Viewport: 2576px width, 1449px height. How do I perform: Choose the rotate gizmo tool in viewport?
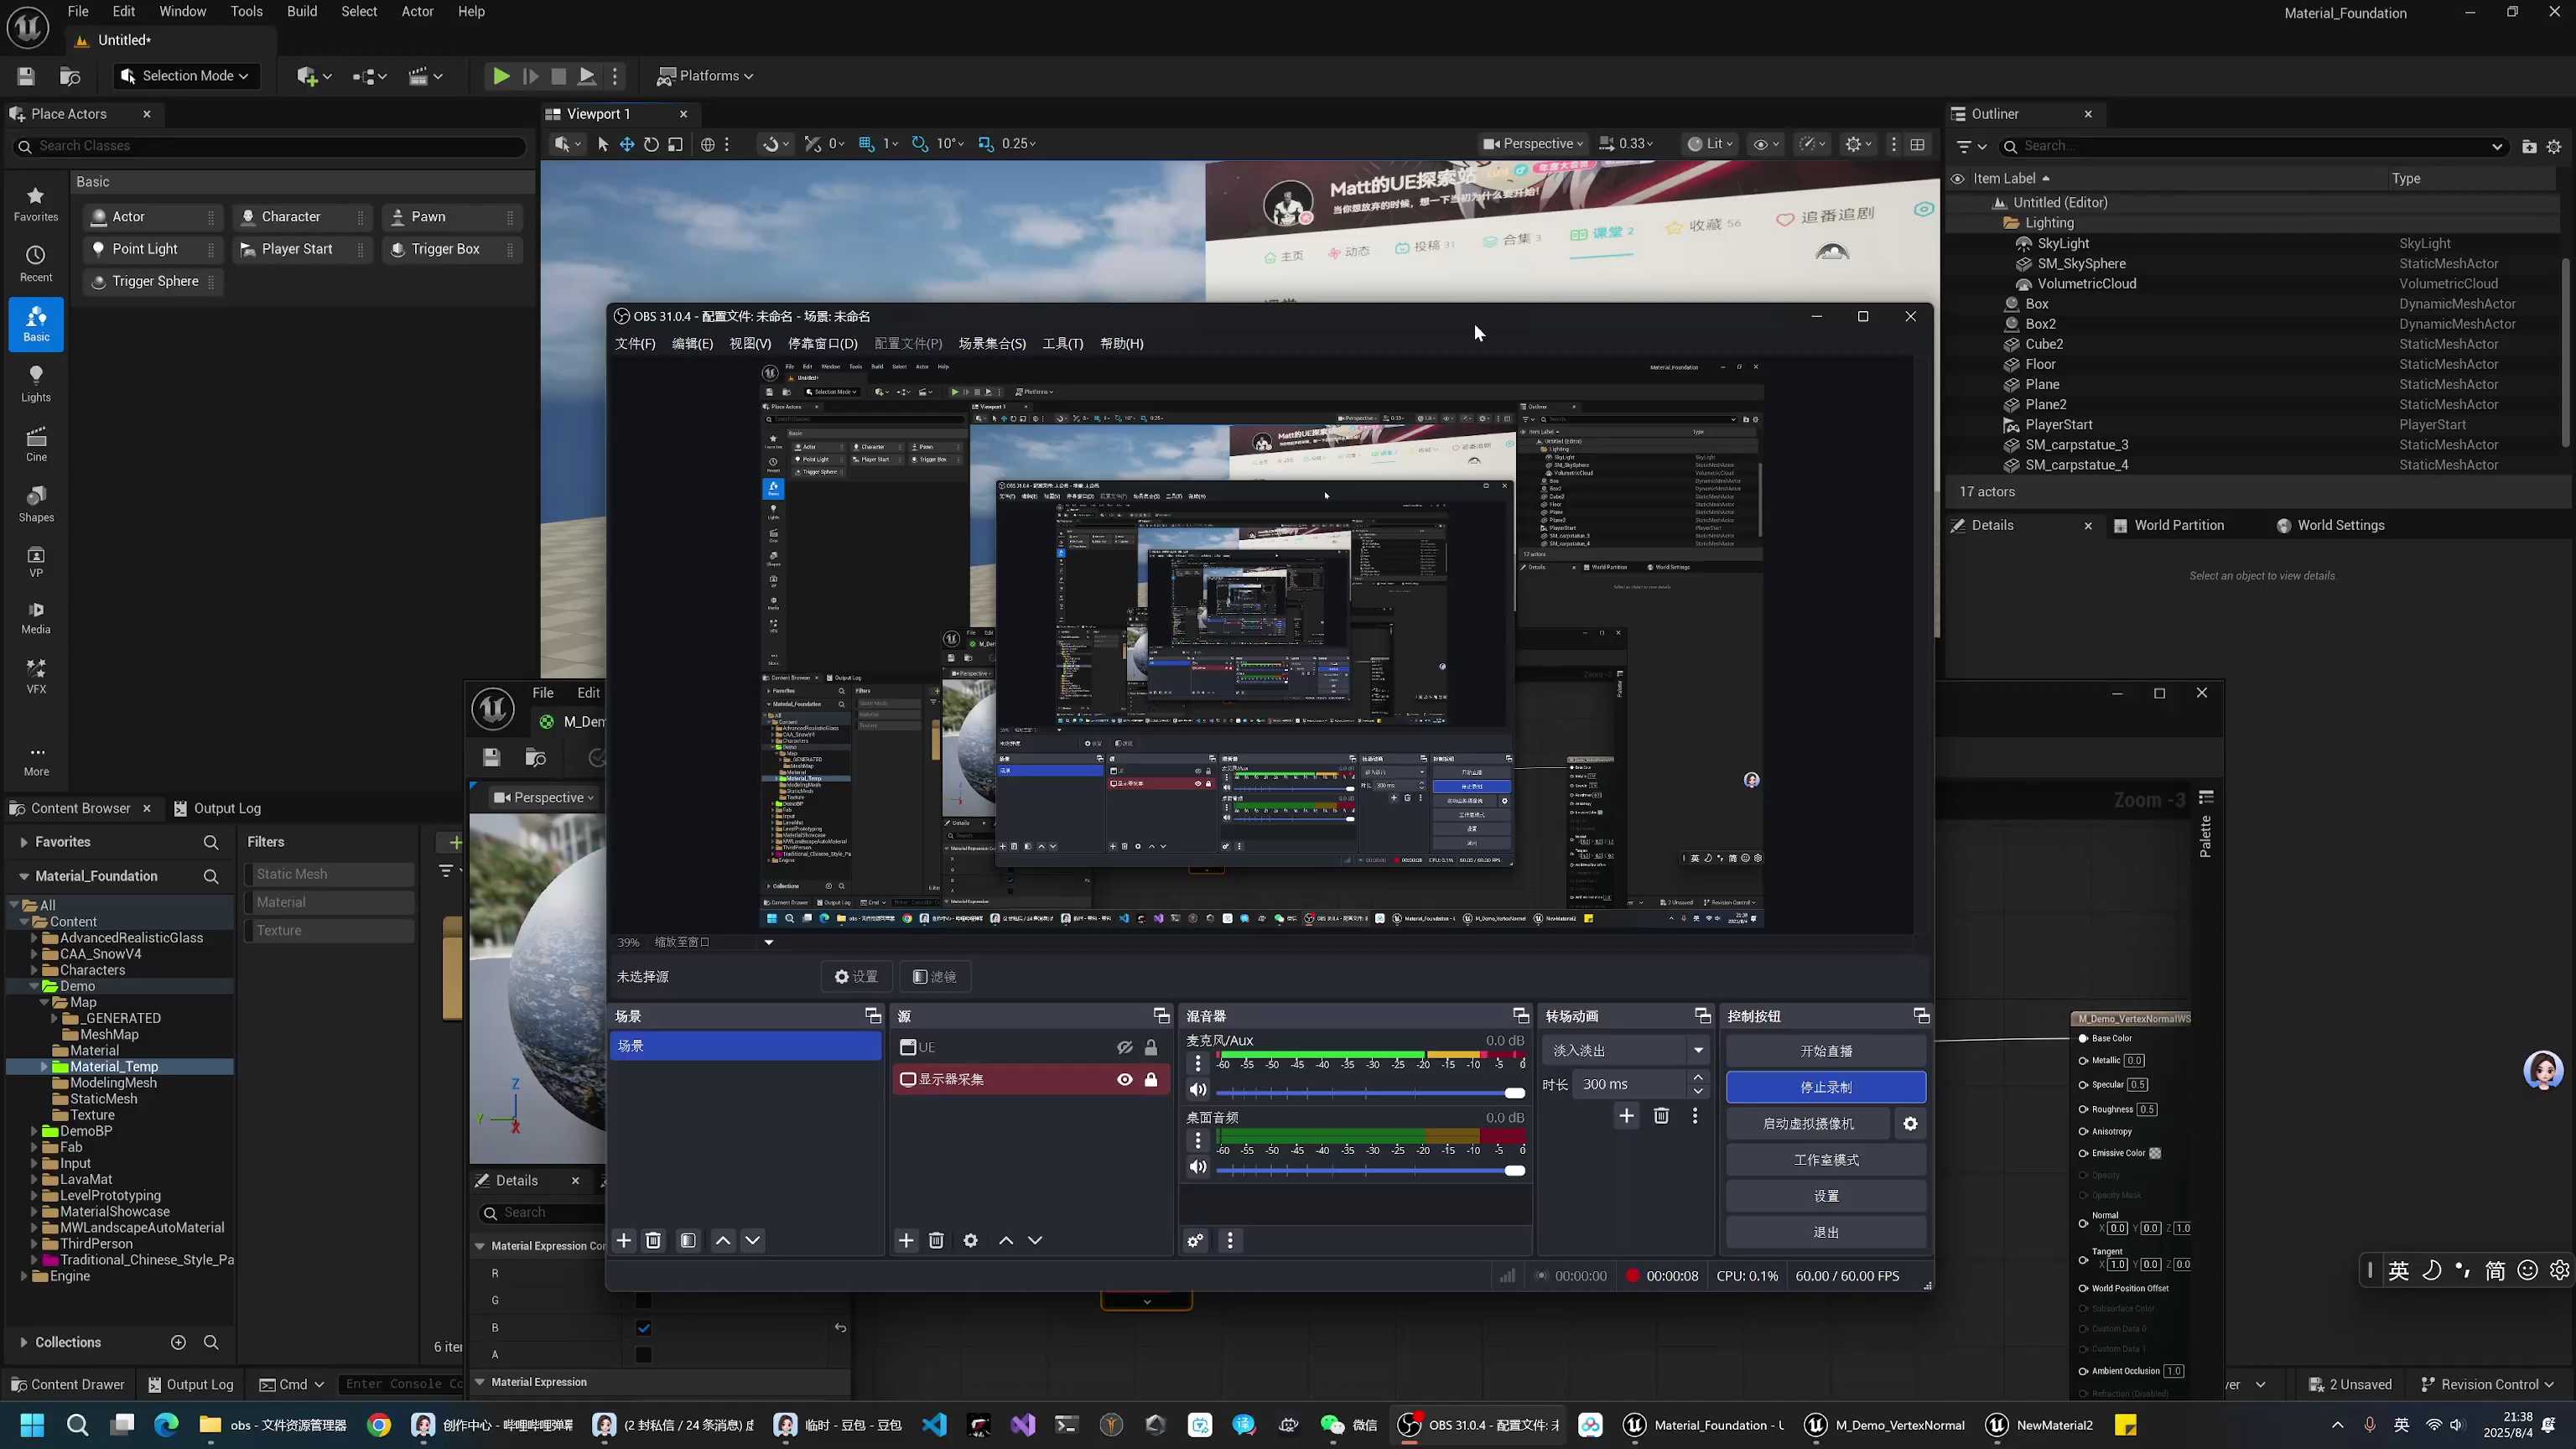click(x=651, y=144)
